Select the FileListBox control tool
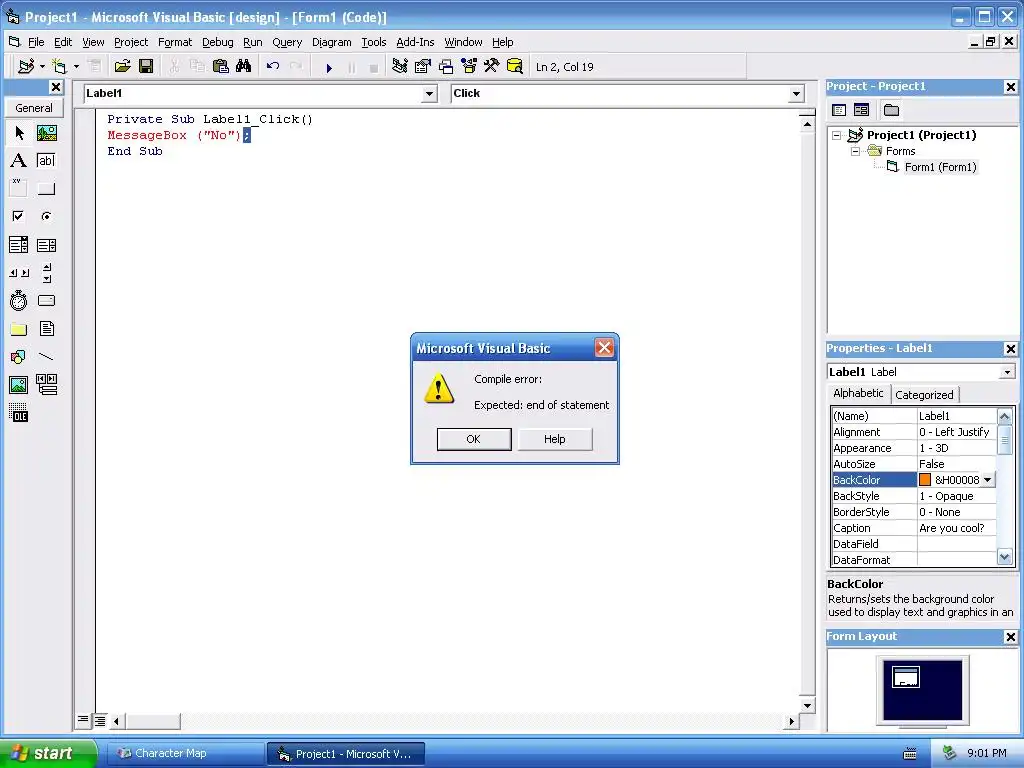This screenshot has height=768, width=1024. coord(46,328)
